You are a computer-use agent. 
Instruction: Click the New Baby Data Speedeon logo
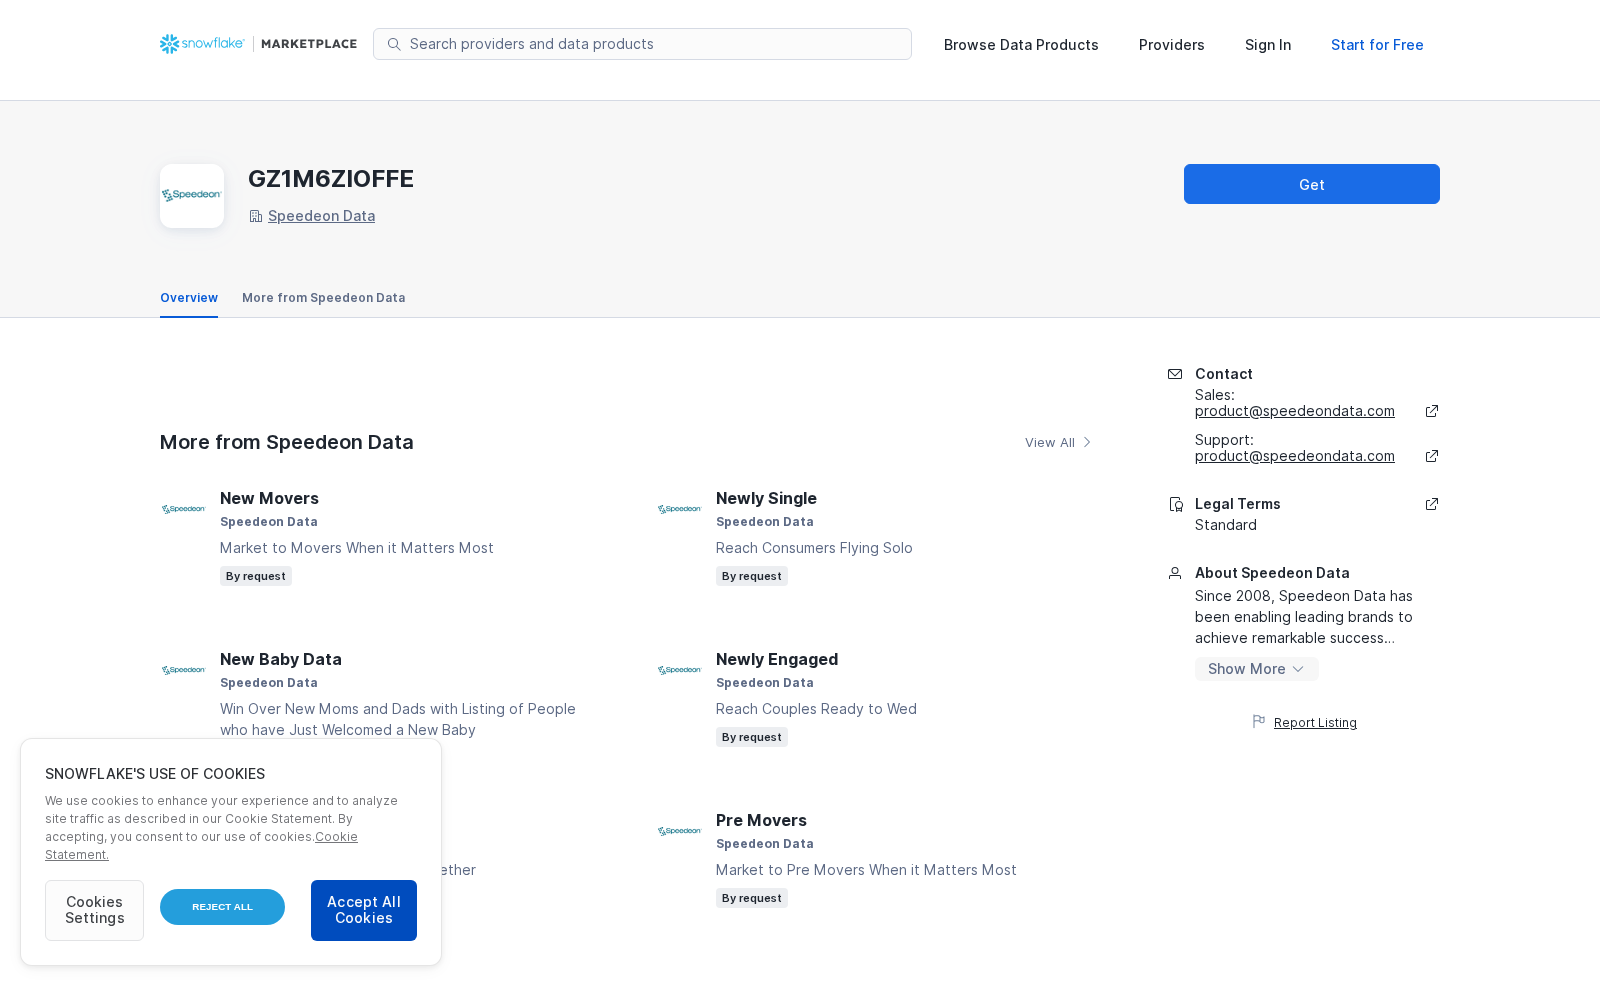[184, 670]
